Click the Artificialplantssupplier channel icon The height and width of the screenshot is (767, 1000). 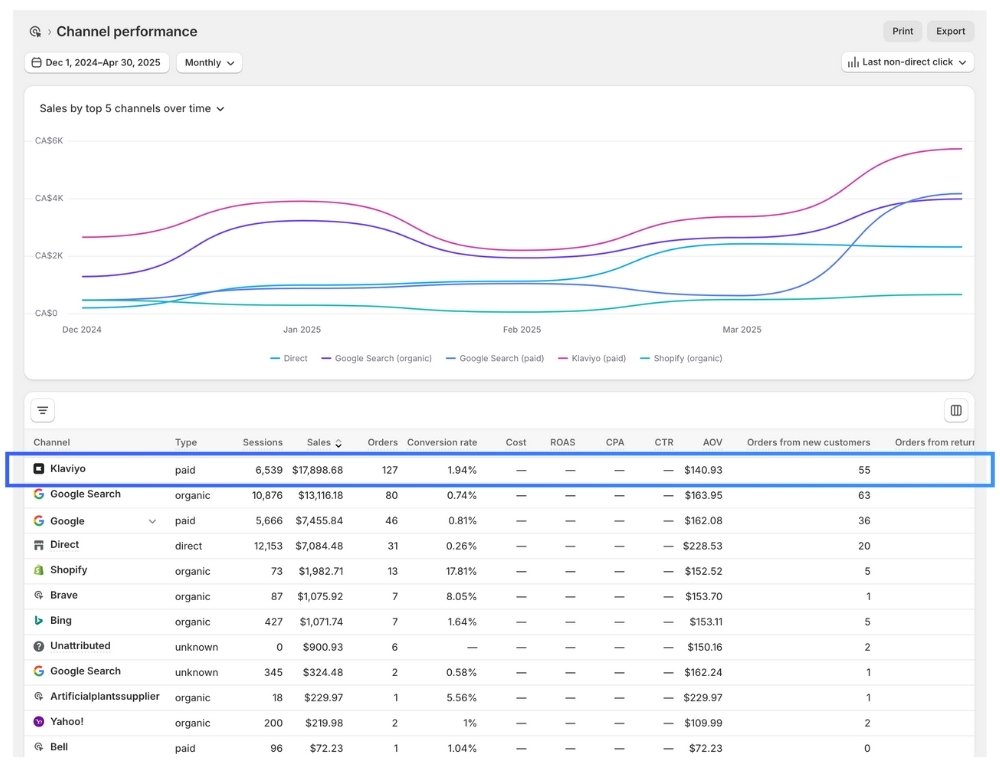click(39, 696)
